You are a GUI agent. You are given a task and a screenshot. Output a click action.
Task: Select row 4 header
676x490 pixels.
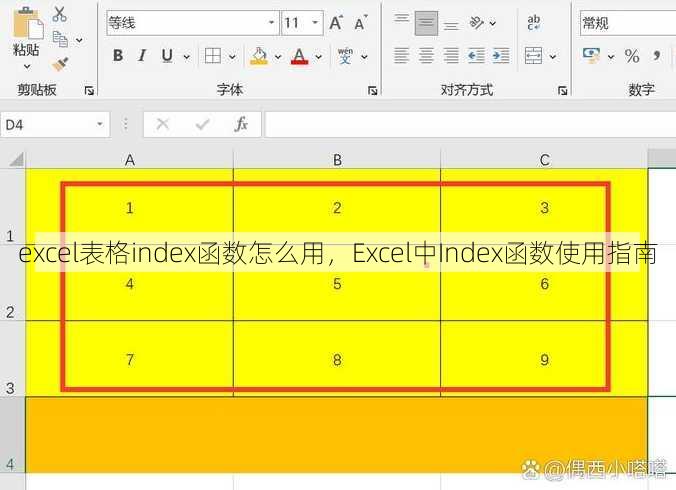point(12,434)
